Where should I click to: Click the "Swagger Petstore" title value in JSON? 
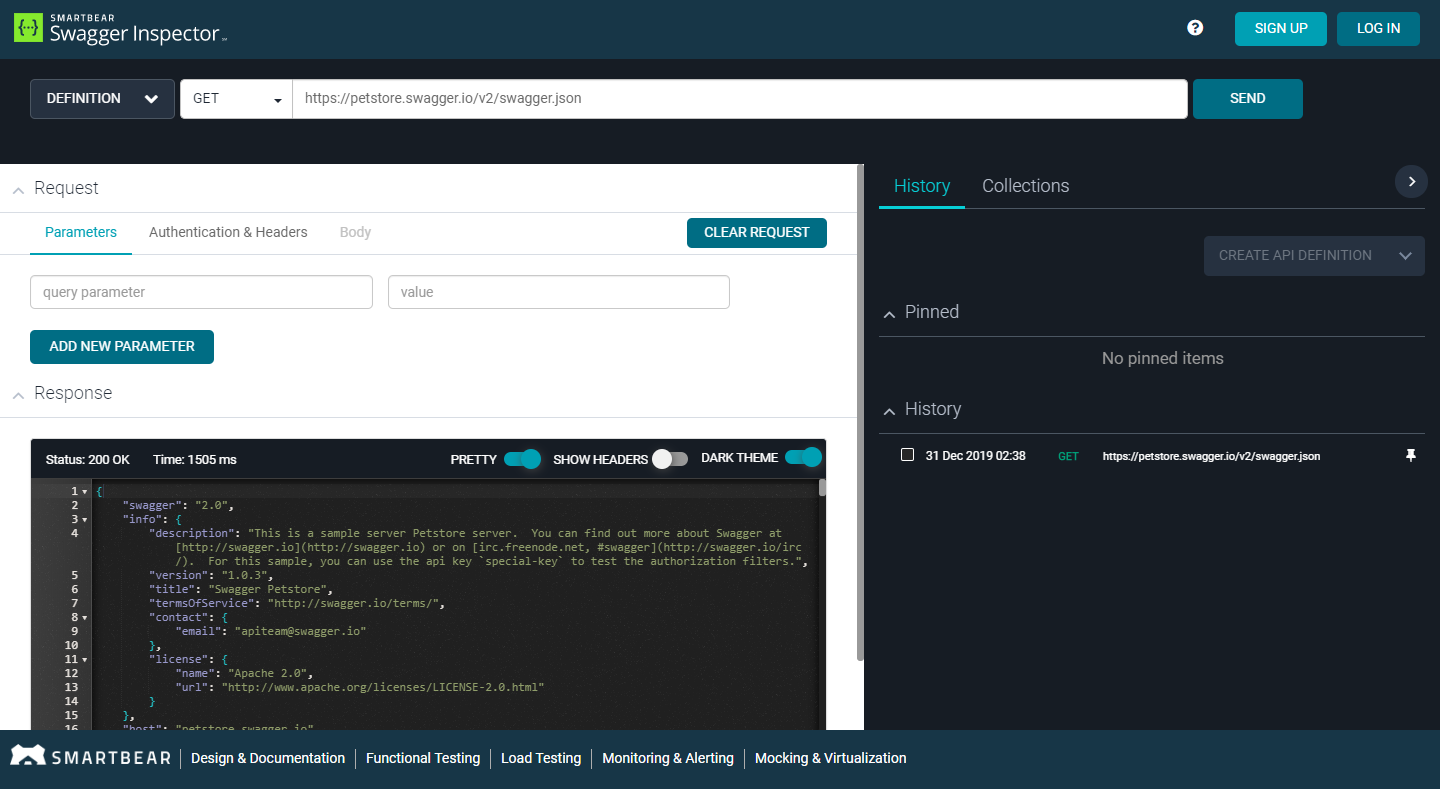[x=267, y=590]
